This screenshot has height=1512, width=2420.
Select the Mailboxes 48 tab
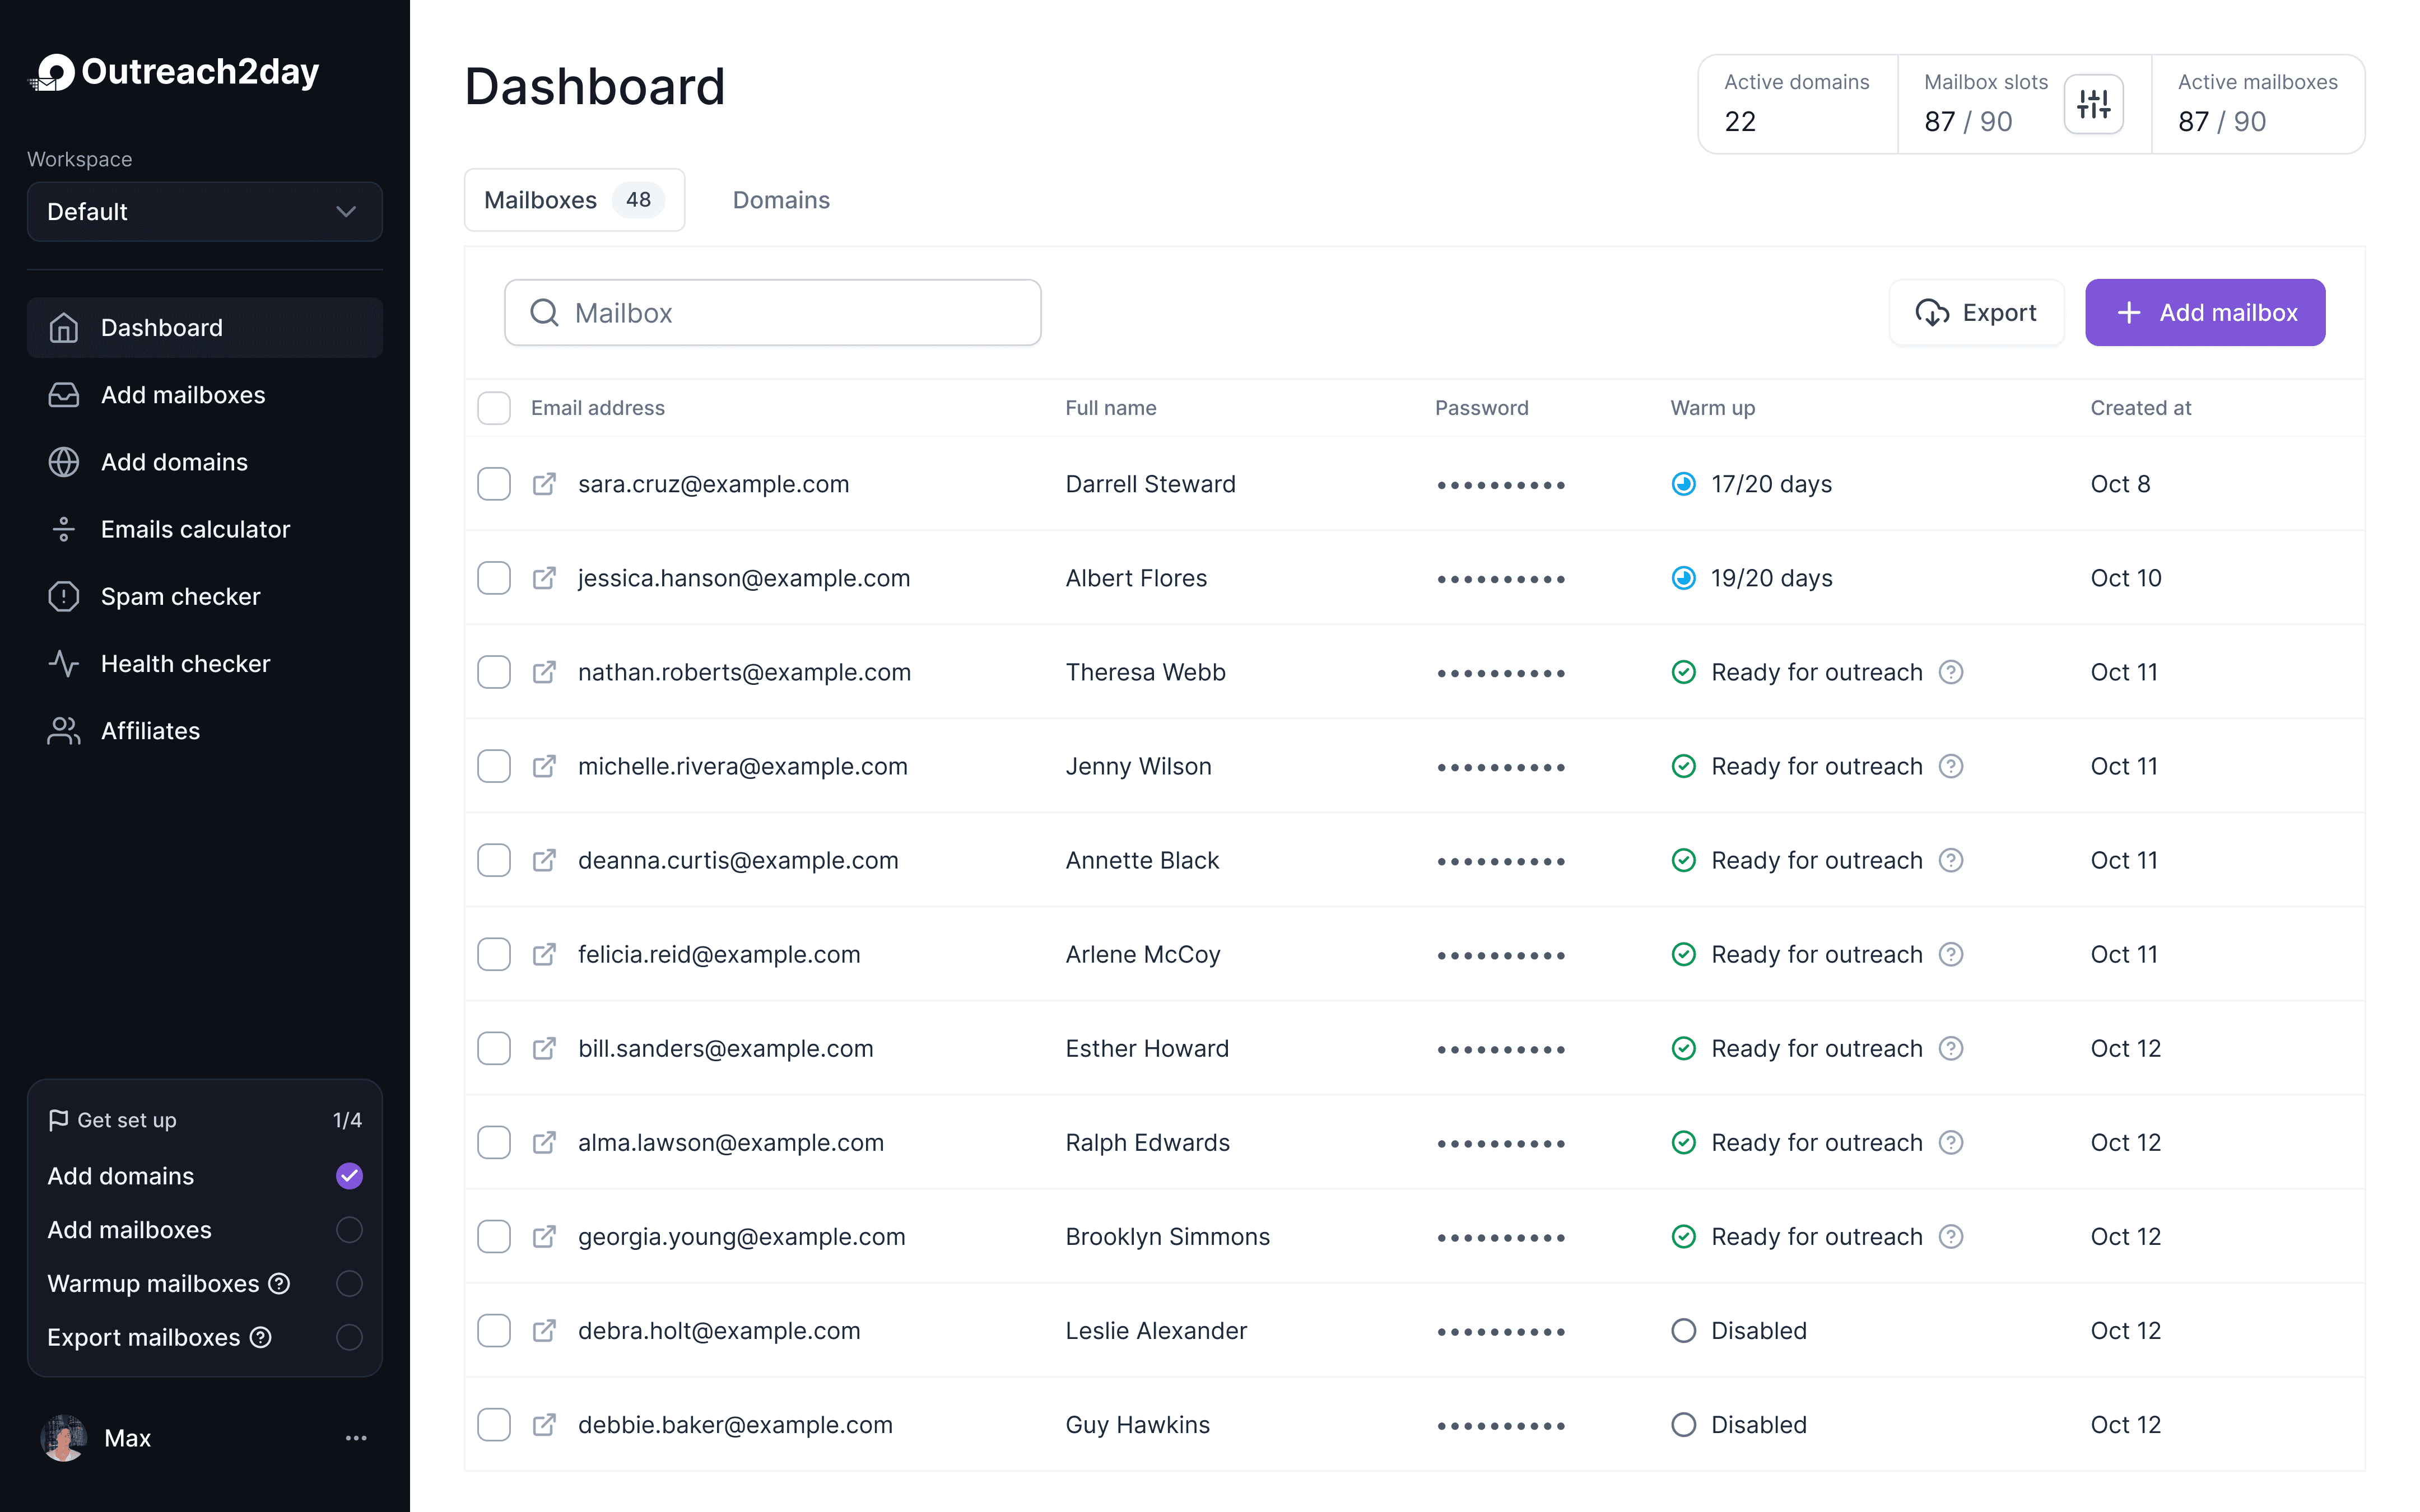[574, 200]
